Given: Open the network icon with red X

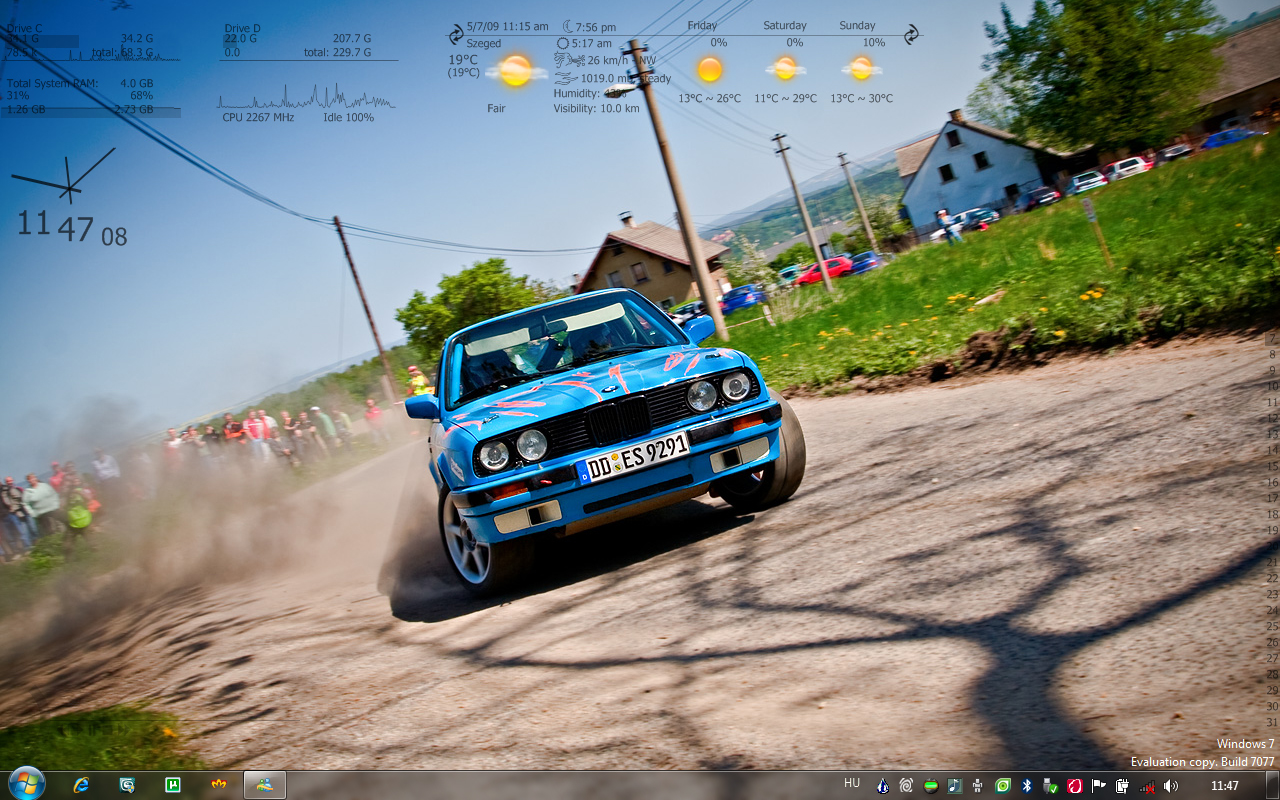Looking at the screenshot, I should (1147, 786).
